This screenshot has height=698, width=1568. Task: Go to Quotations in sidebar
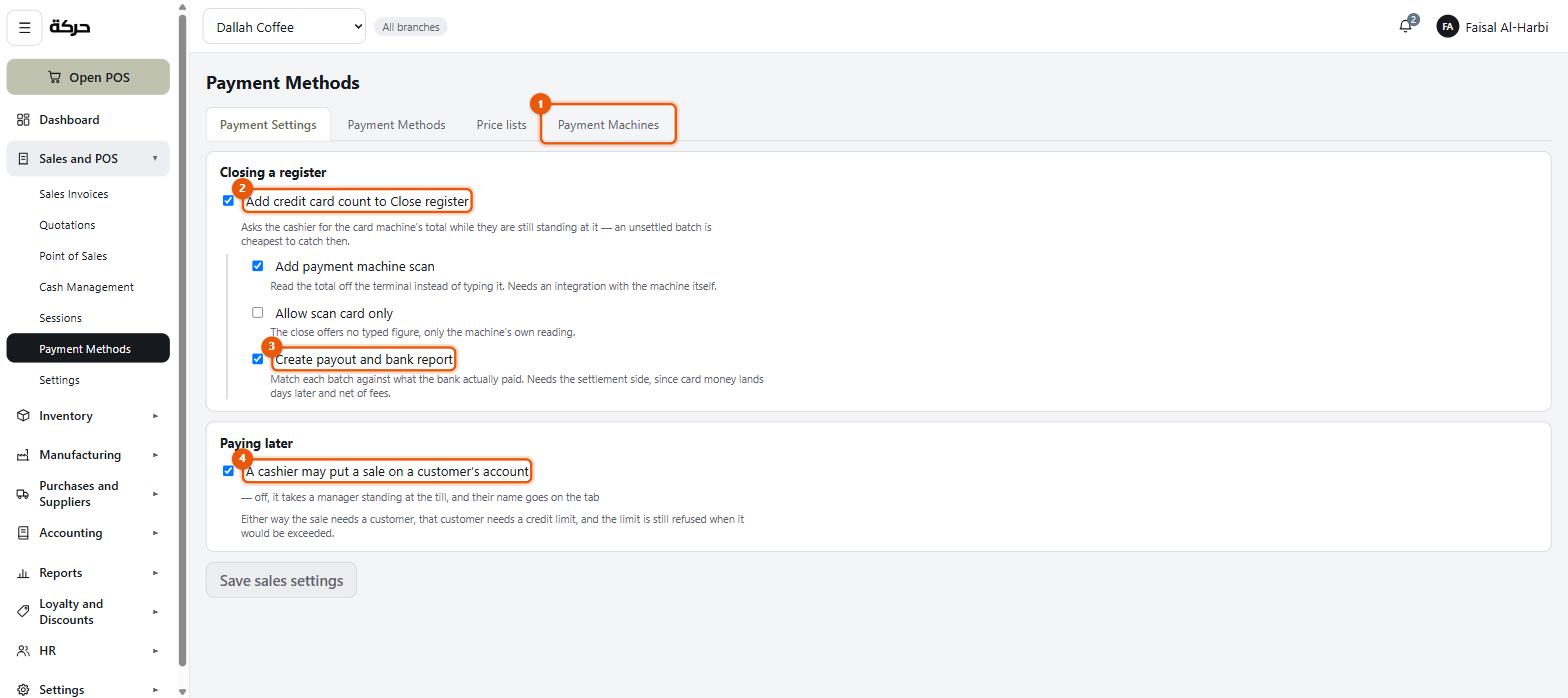(67, 225)
